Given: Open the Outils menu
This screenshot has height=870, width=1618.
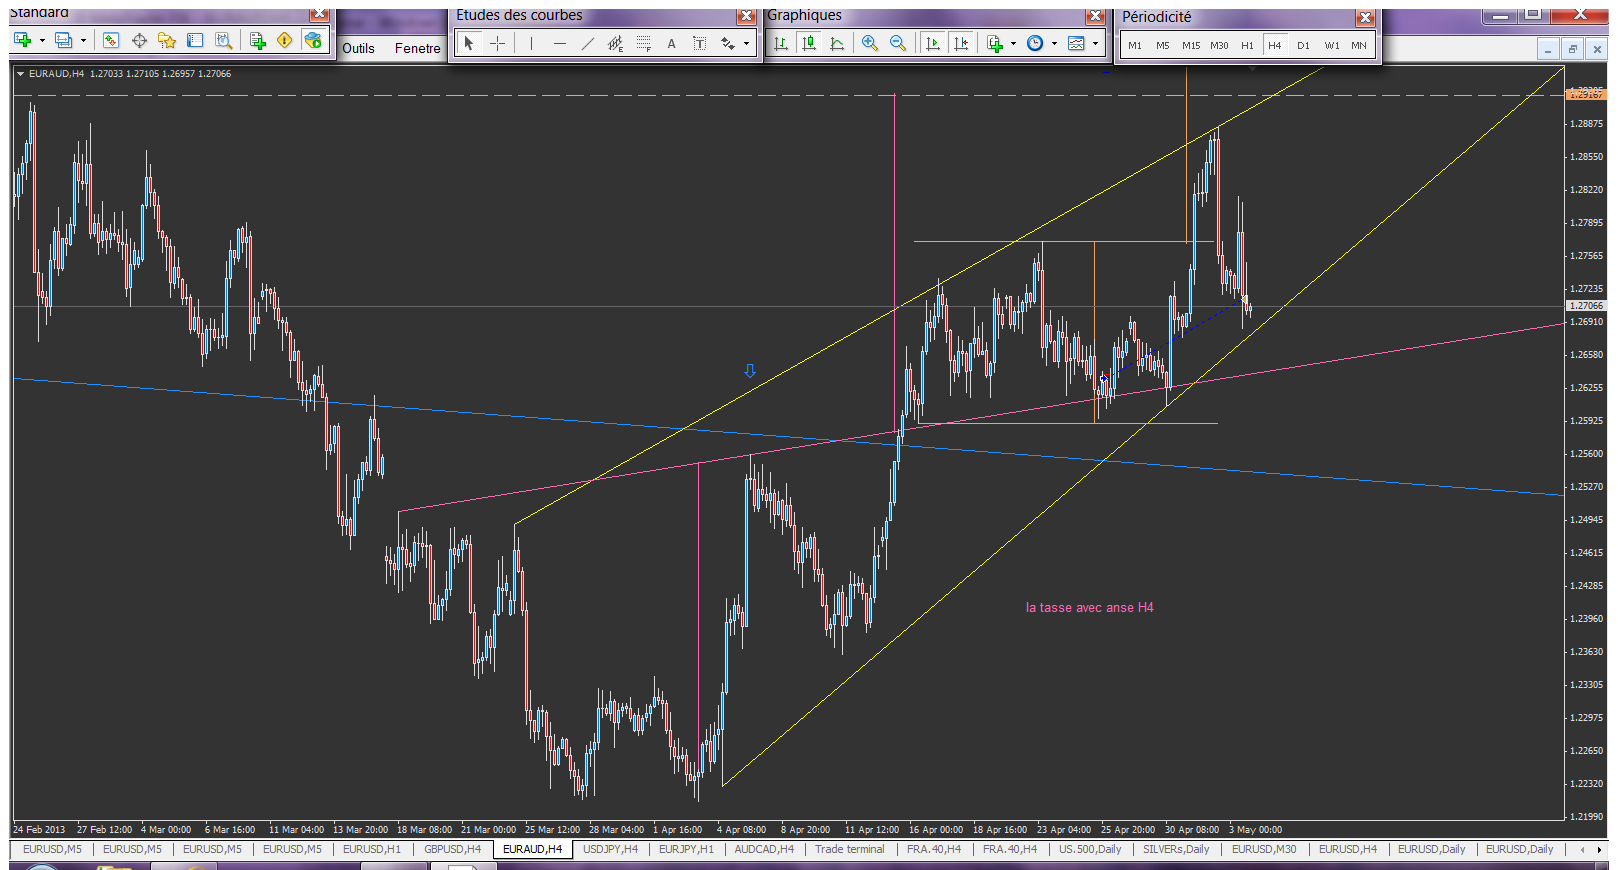Looking at the screenshot, I should [358, 48].
